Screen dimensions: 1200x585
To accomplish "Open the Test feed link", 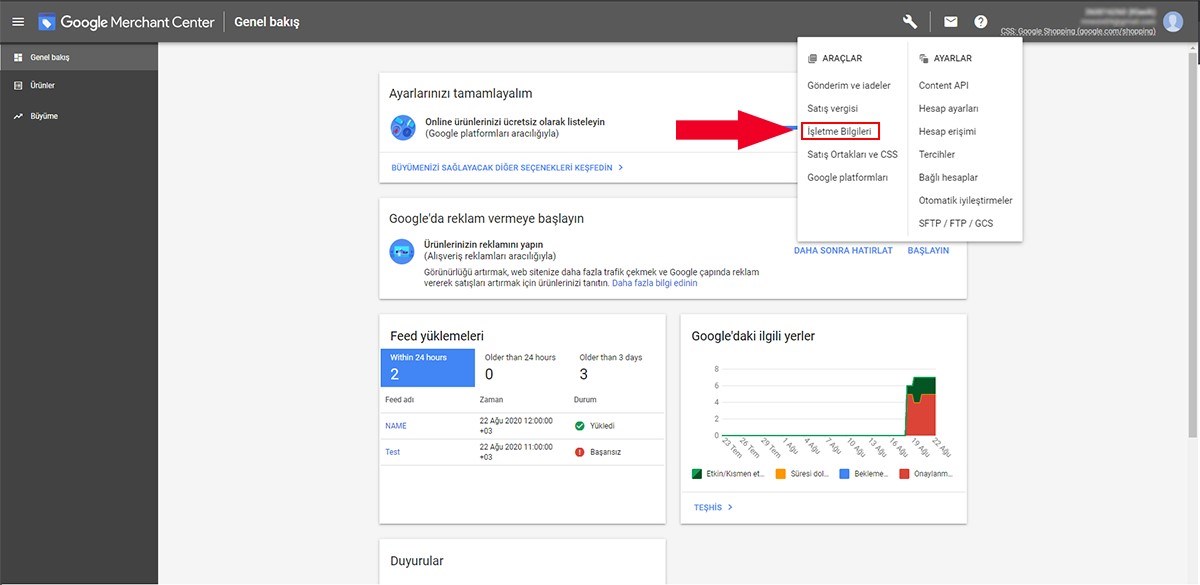I will pyautogui.click(x=392, y=452).
